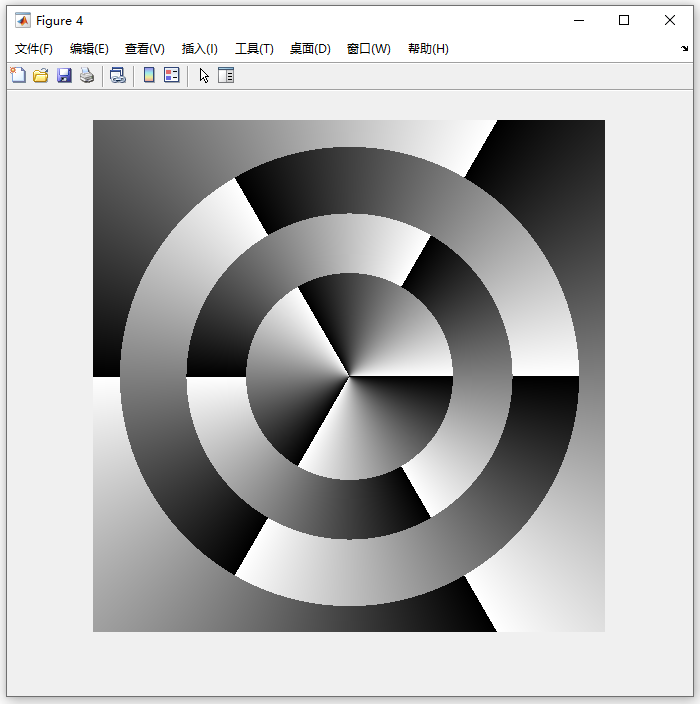Open the 帮助(H) menu
Viewport: 700px width, 704px height.
tap(428, 48)
